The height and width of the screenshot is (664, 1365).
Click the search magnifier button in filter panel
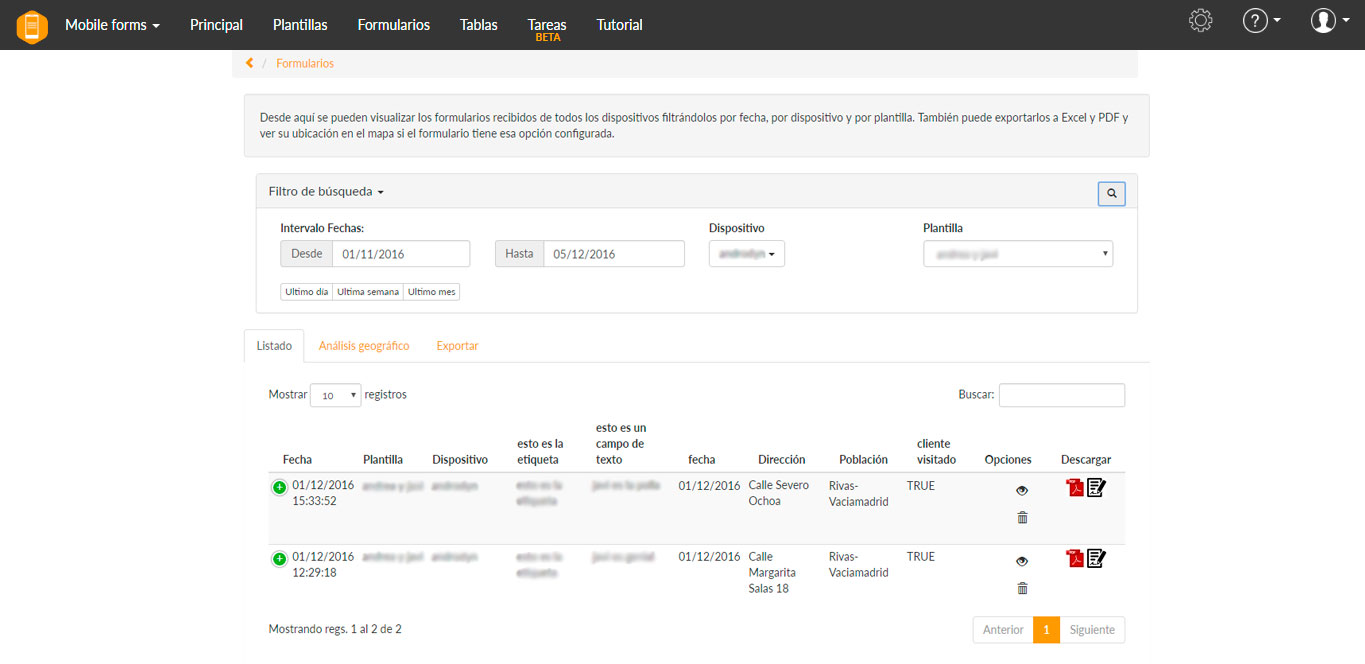point(1111,193)
